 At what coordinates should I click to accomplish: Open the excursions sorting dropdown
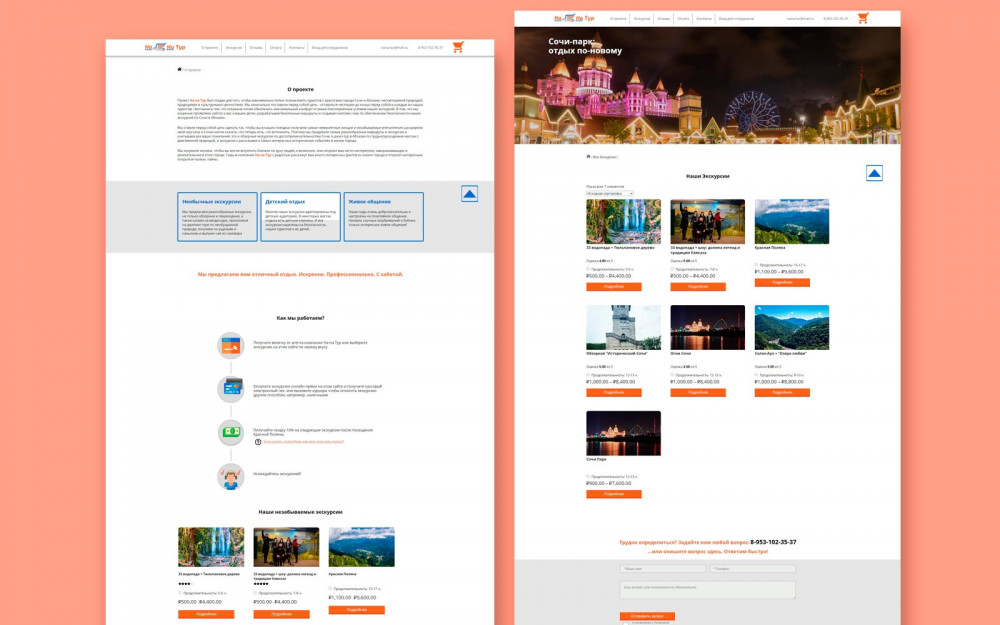point(609,193)
